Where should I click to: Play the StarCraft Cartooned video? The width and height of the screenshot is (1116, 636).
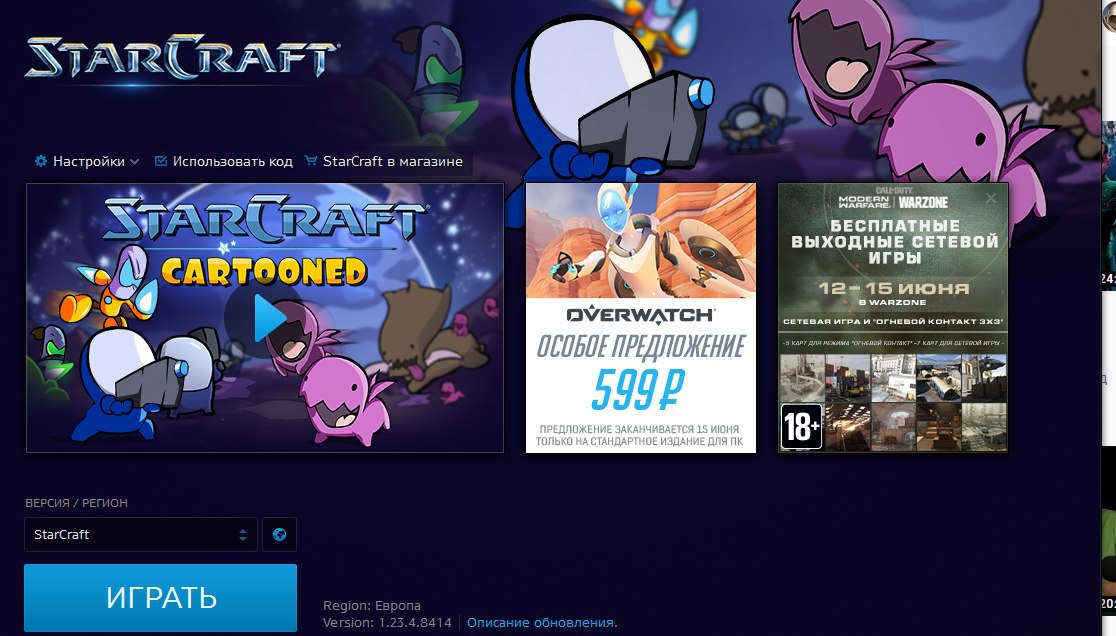point(268,318)
